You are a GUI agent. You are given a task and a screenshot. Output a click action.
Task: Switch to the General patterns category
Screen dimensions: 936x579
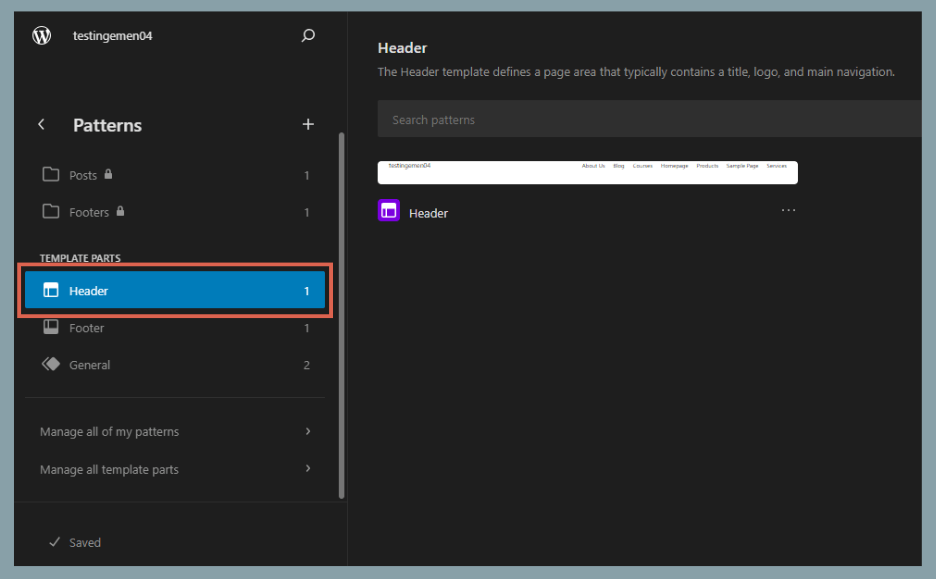coord(92,364)
